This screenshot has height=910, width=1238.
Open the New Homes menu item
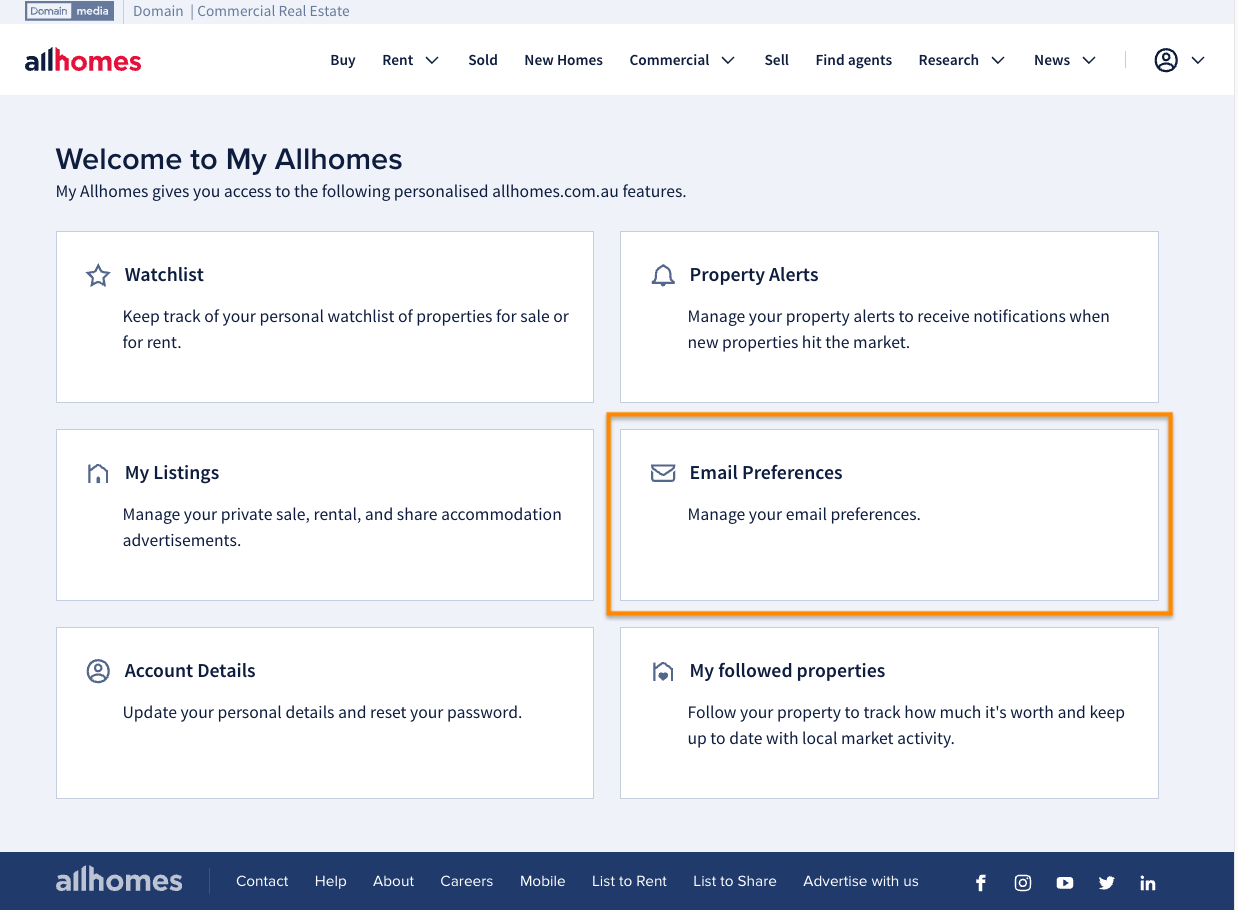pos(564,60)
